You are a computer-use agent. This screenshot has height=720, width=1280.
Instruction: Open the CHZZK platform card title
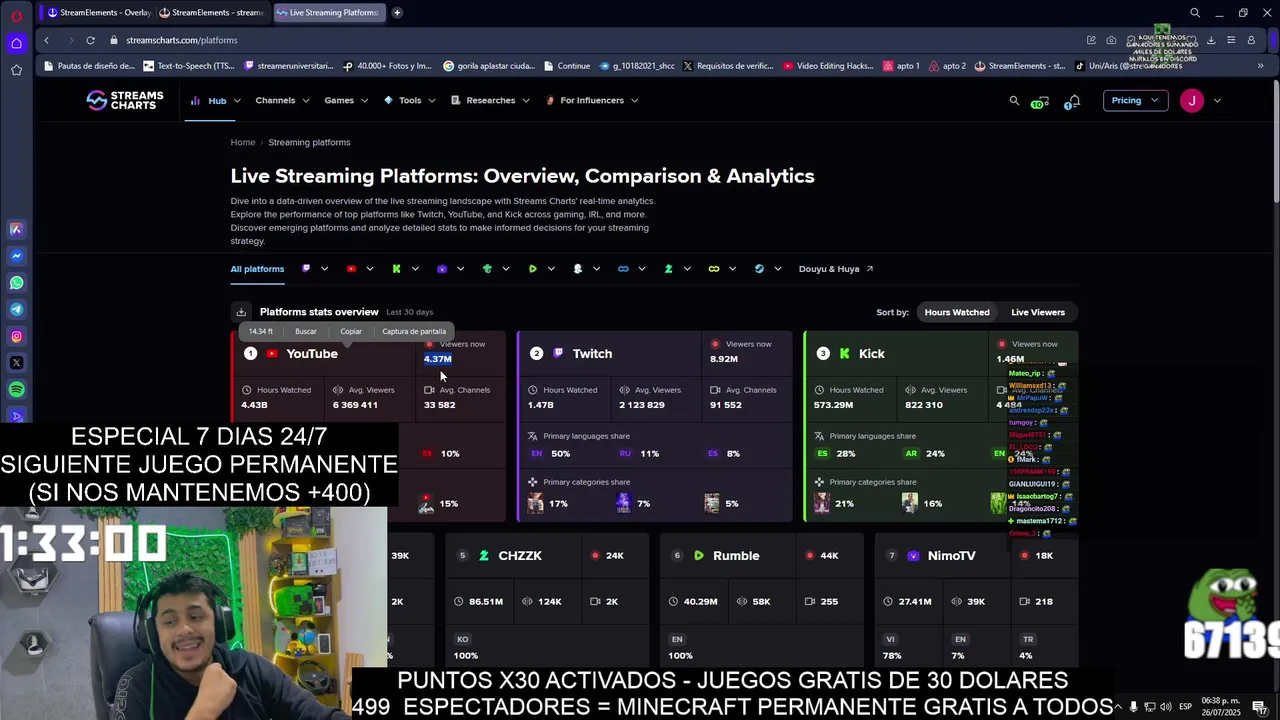click(520, 556)
